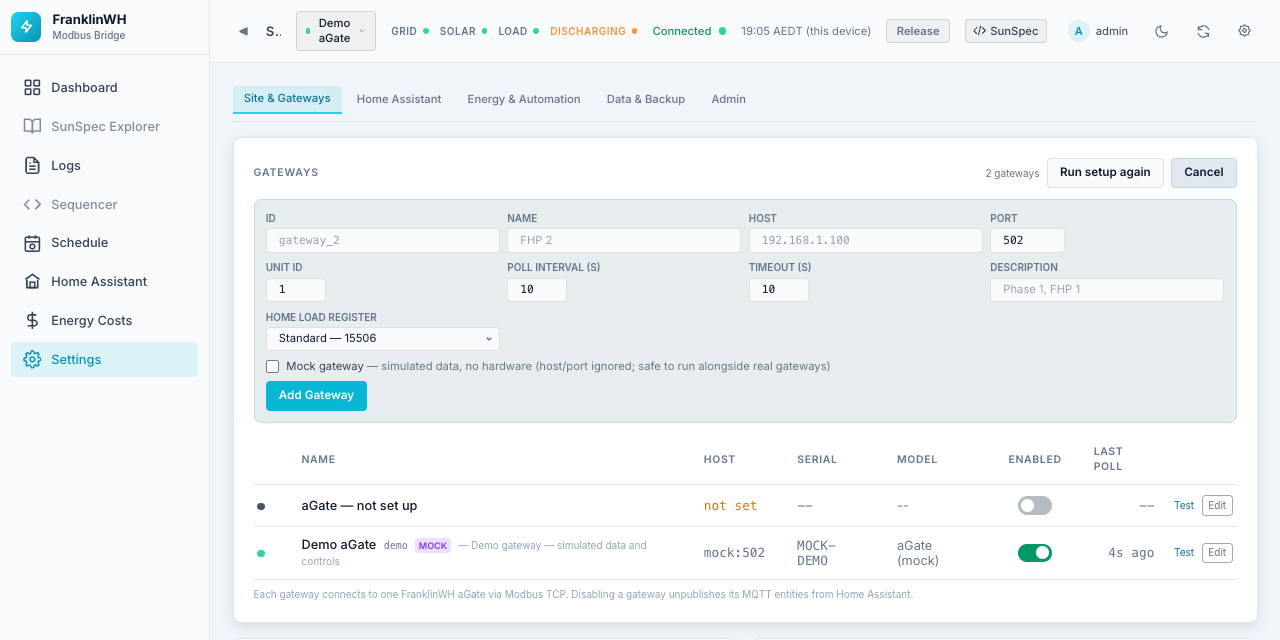Image resolution: width=1280 pixels, height=640 pixels.
Task: Click the SunSpec button in header
Action: click(x=1006, y=31)
